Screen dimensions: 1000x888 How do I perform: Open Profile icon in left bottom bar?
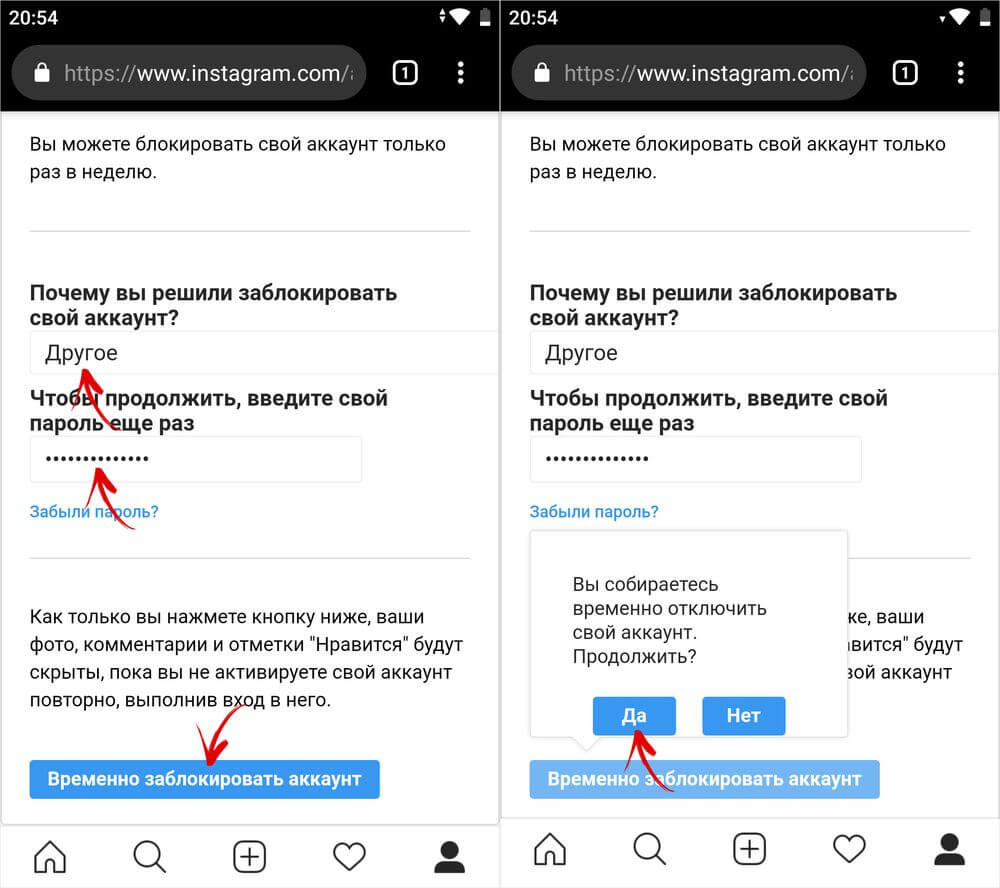(x=450, y=856)
